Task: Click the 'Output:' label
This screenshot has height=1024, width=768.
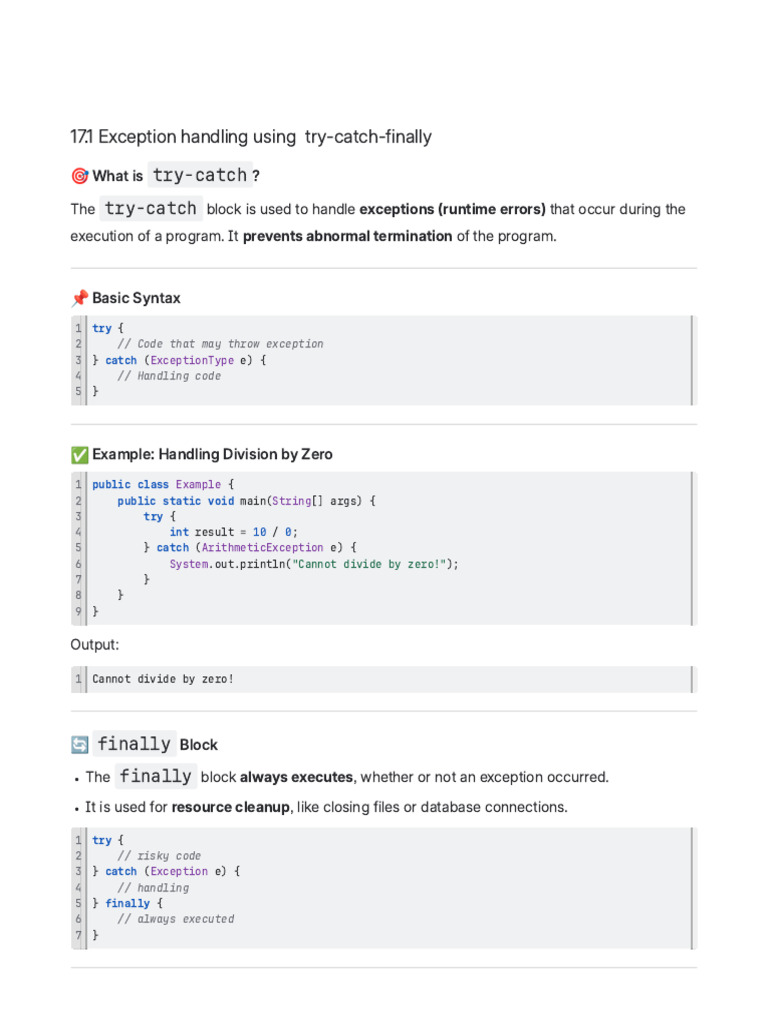Action: click(94, 644)
